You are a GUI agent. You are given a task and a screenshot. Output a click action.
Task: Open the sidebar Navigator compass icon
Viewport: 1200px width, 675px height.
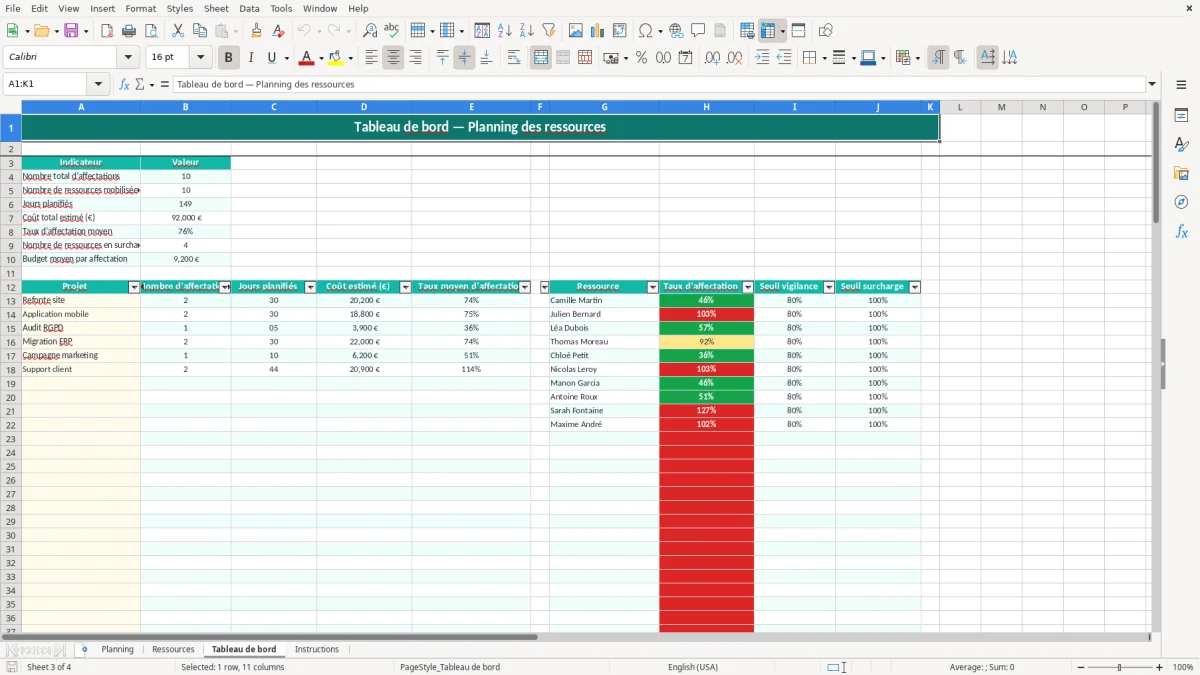(x=1181, y=202)
